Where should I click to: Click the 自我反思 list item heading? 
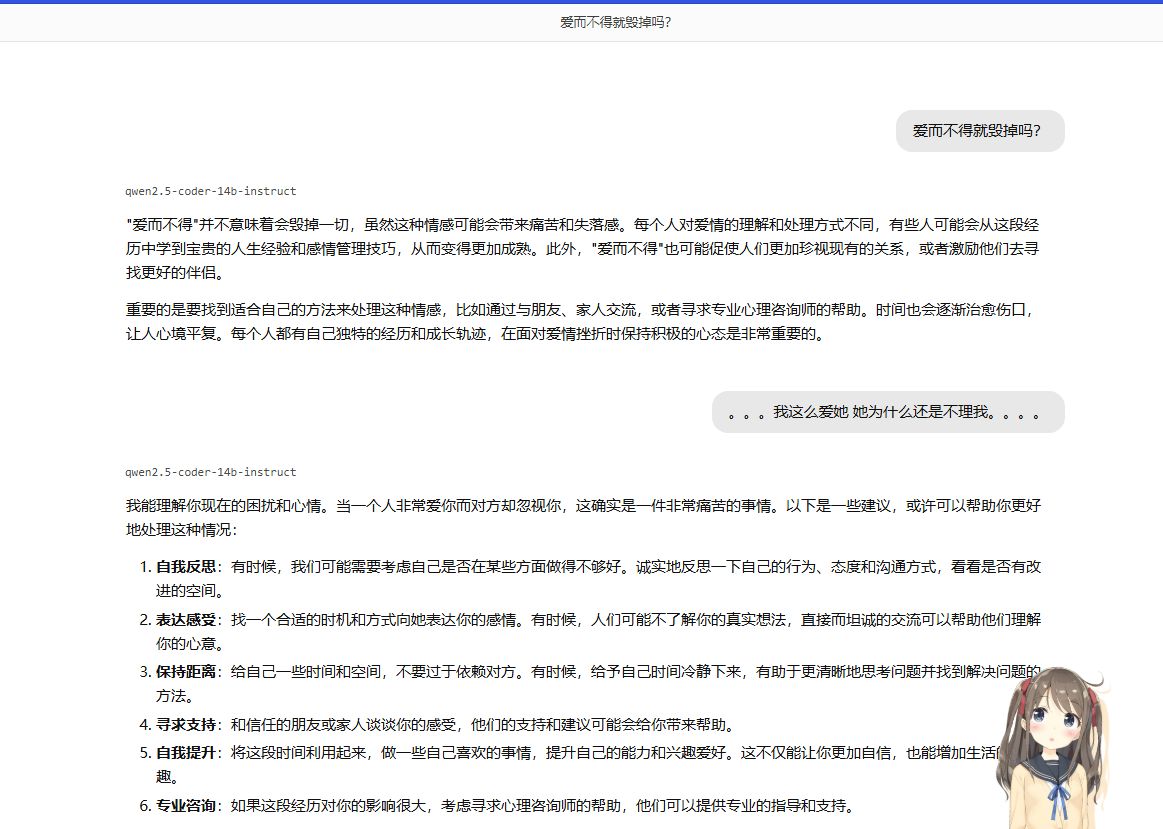186,567
